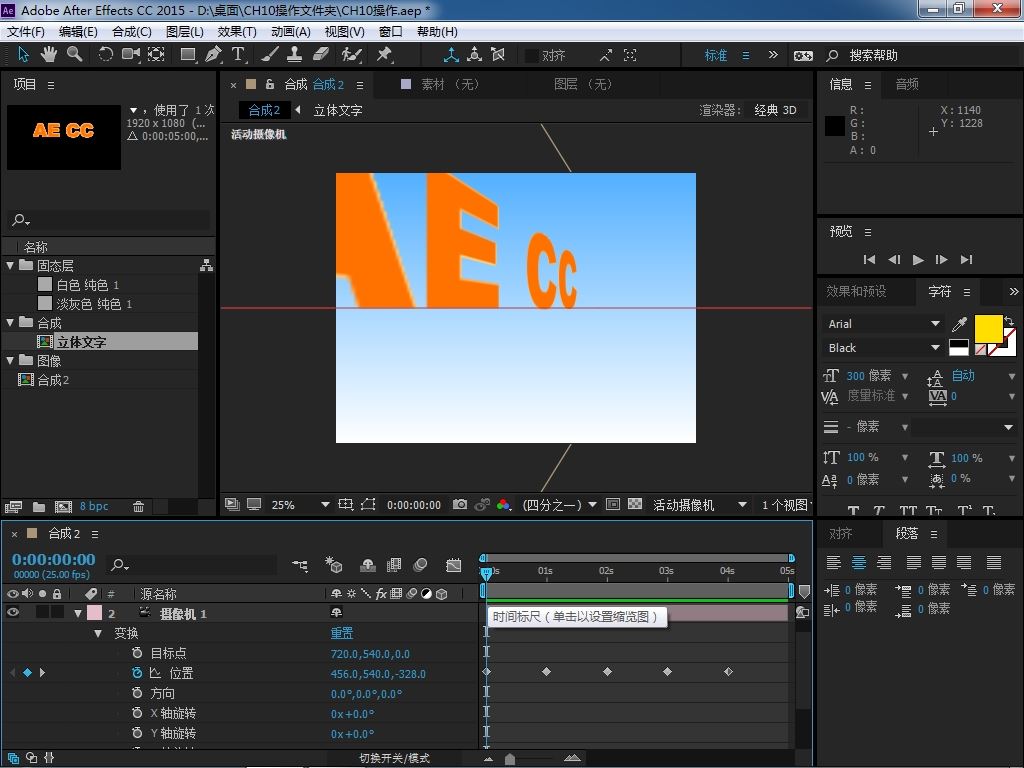Enable Motion Blur switch in timeline header
Image resolution: width=1024 pixels, height=768 pixels.
point(420,565)
